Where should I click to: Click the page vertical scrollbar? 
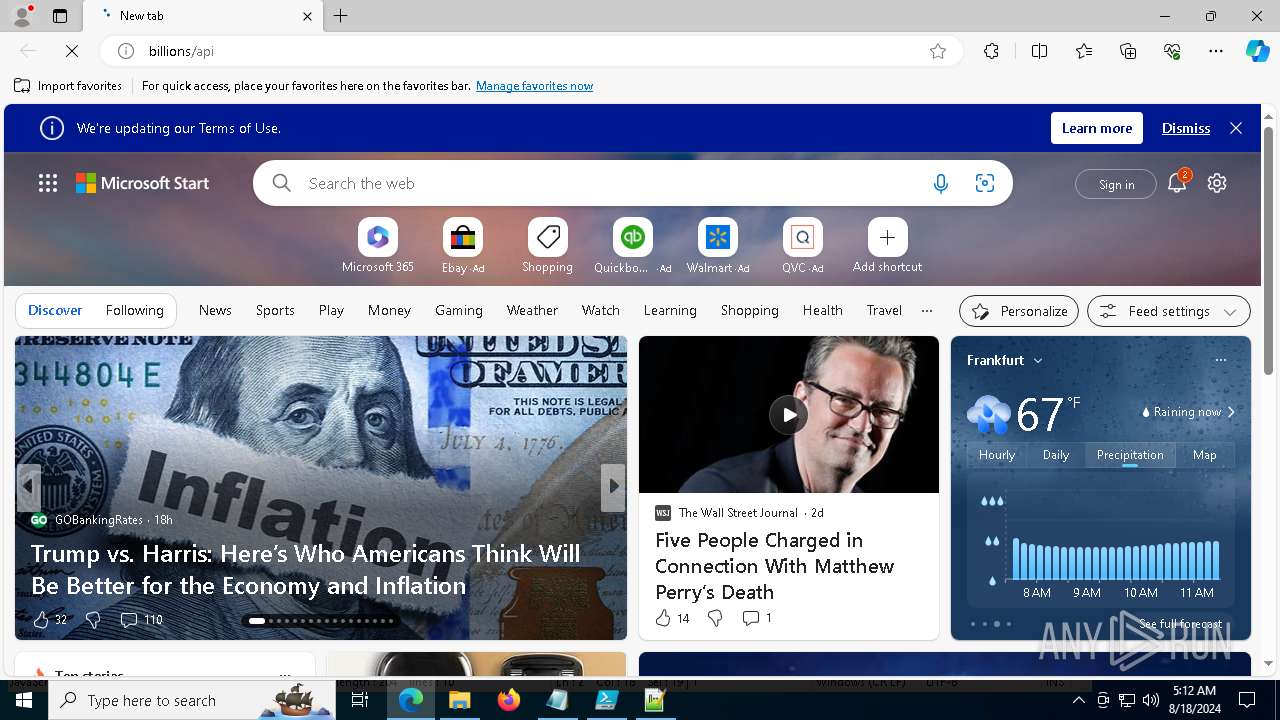[1269, 252]
